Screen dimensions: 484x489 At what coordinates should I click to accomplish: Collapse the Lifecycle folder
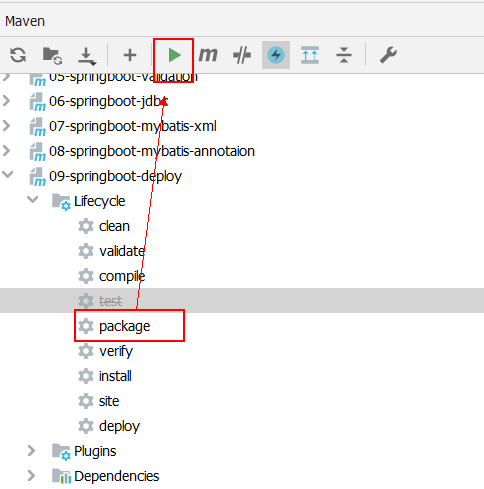32,199
